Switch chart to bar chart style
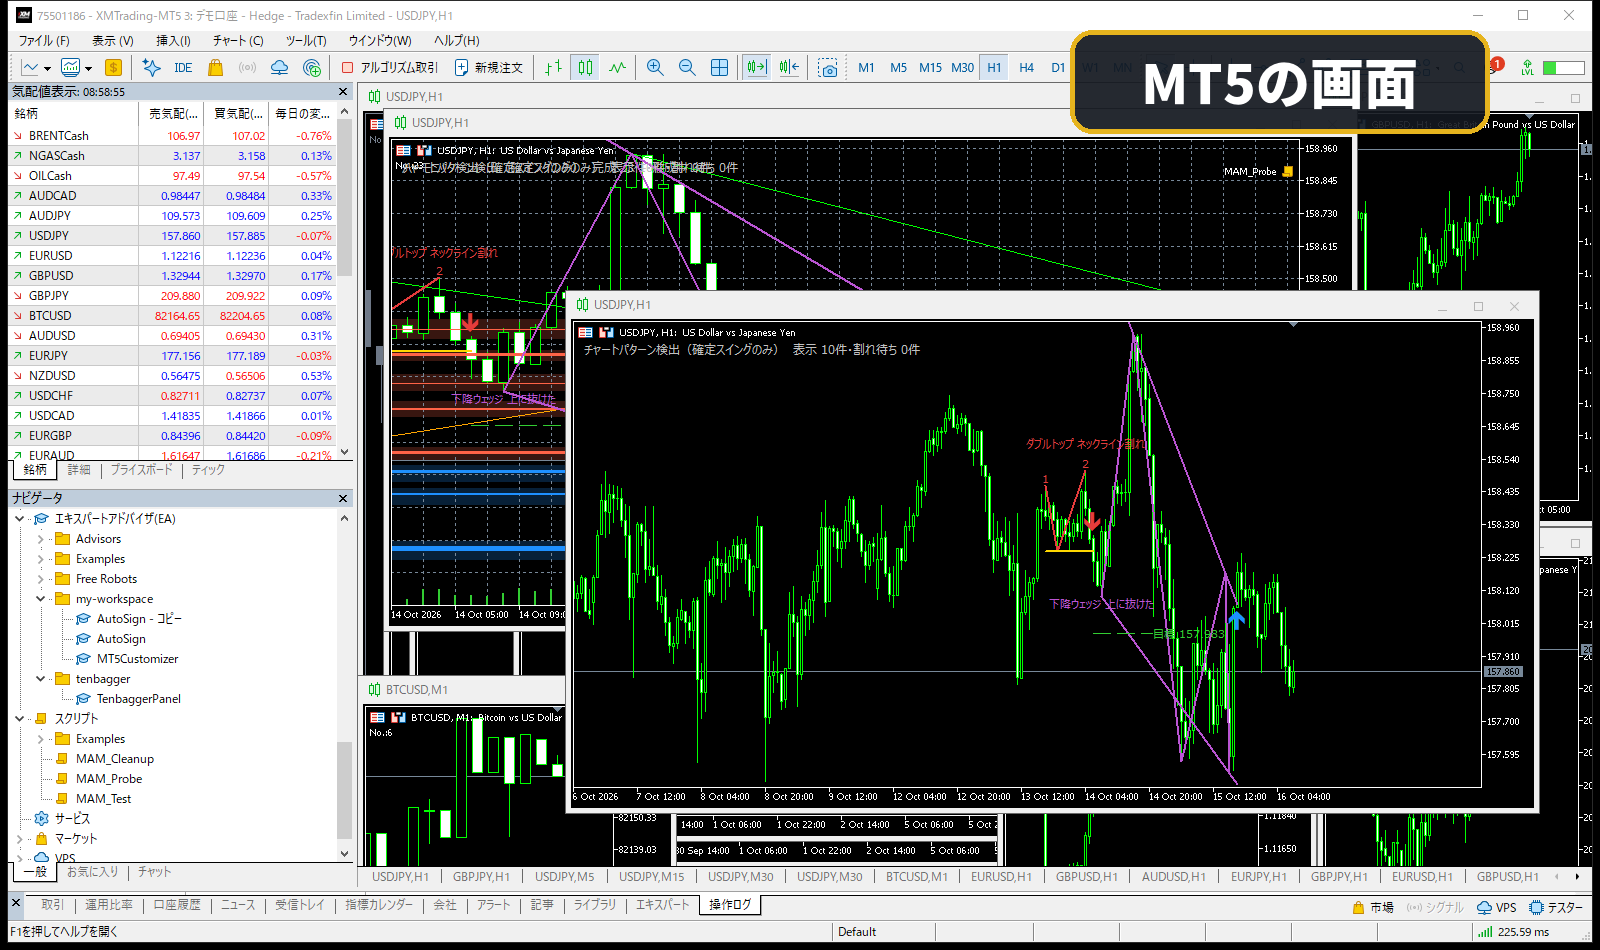This screenshot has height=950, width=1600. 553,68
